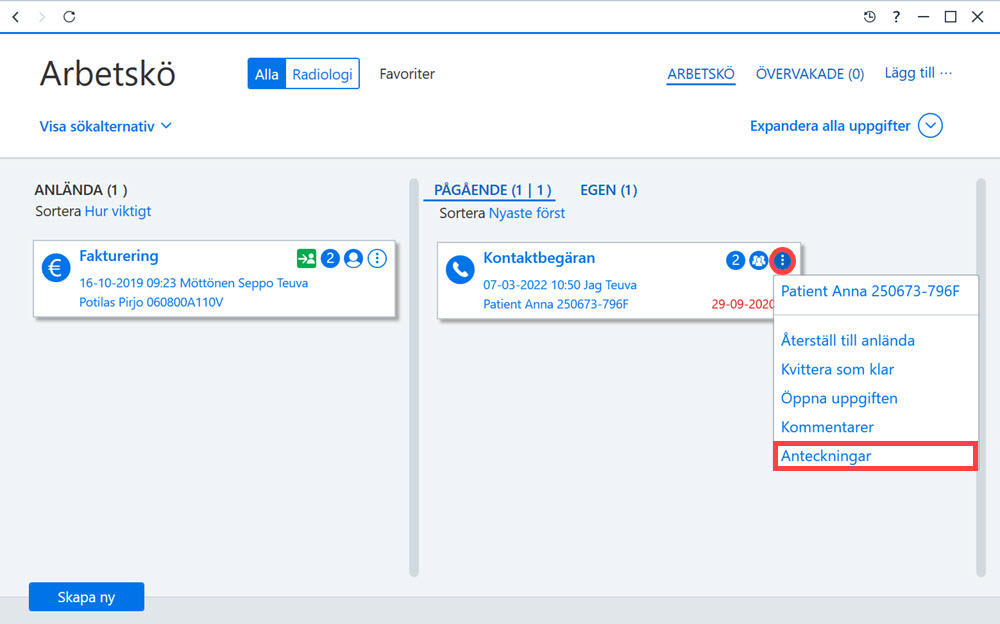Select the Alla filter

coord(267,74)
